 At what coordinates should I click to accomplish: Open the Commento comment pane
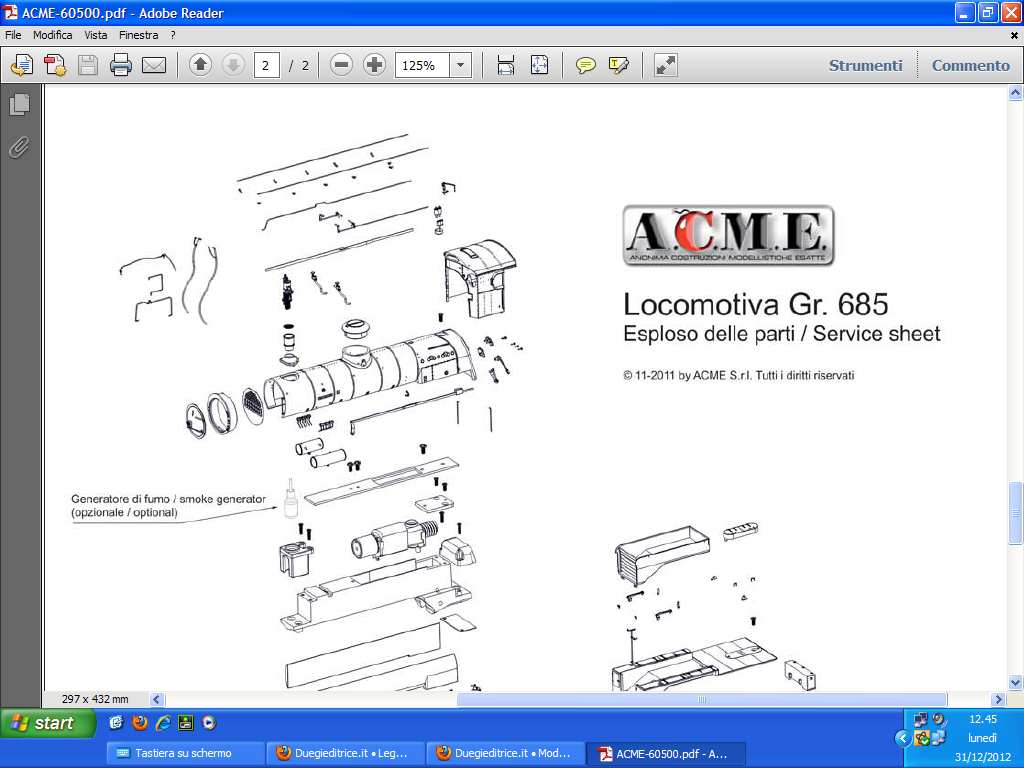coord(970,66)
